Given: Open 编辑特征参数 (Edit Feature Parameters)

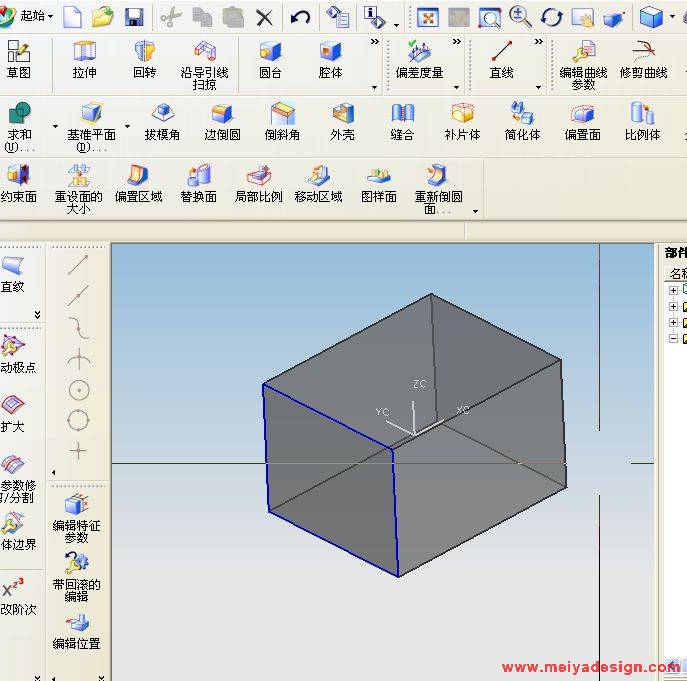Looking at the screenshot, I should pos(76,517).
